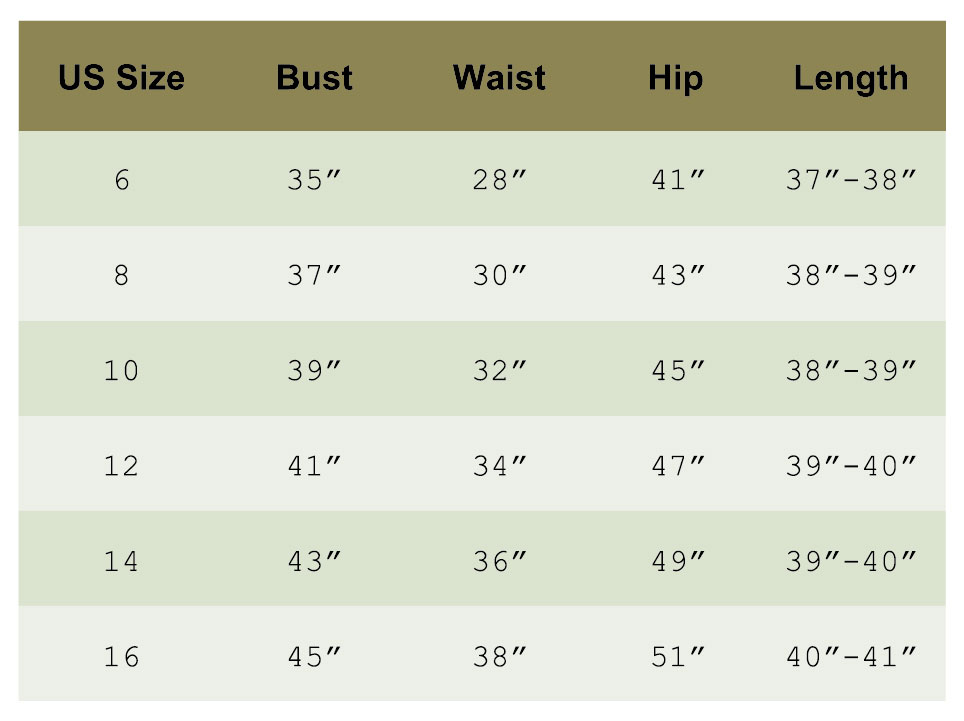Click the Waist column header
The width and height of the screenshot is (964, 721).
(499, 78)
